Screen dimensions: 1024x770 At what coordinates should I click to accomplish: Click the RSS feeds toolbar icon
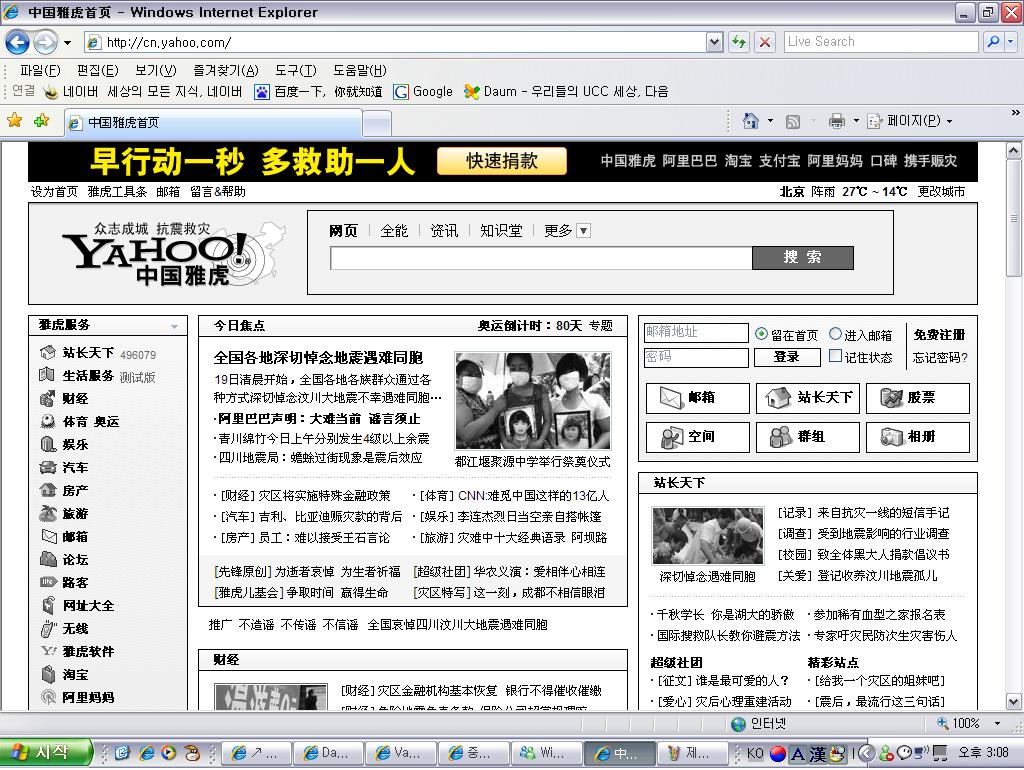click(793, 121)
